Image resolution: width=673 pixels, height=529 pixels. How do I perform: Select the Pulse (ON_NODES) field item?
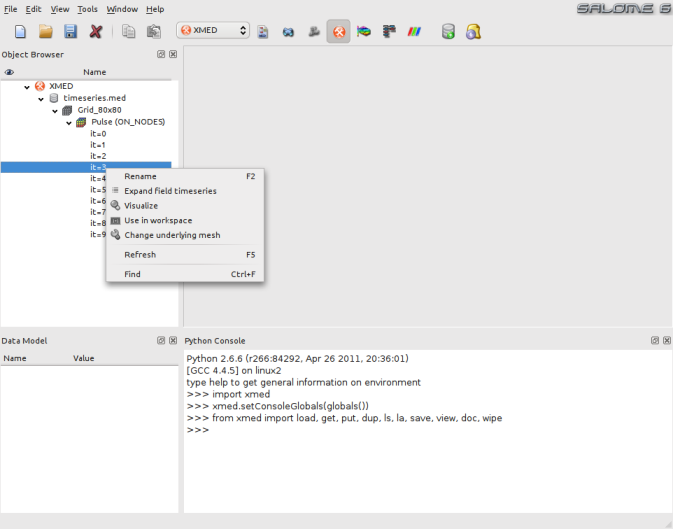(128, 122)
